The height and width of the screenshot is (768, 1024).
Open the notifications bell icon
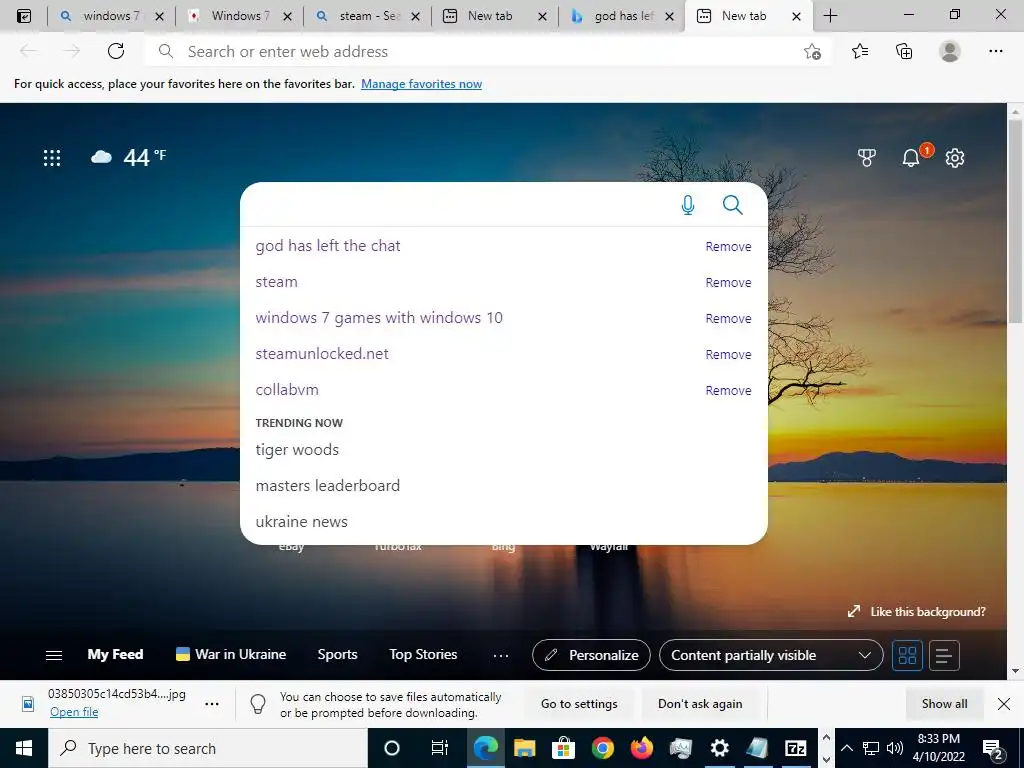tap(911, 157)
